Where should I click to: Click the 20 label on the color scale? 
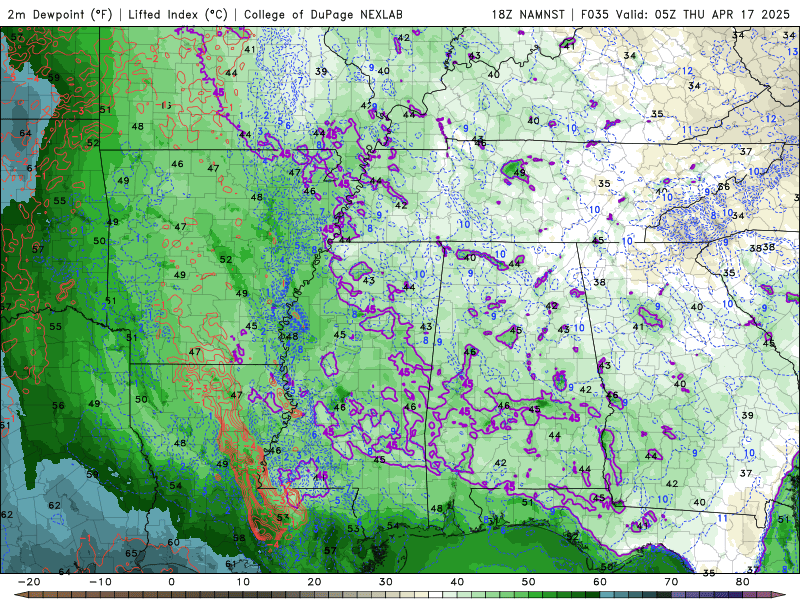(314, 582)
